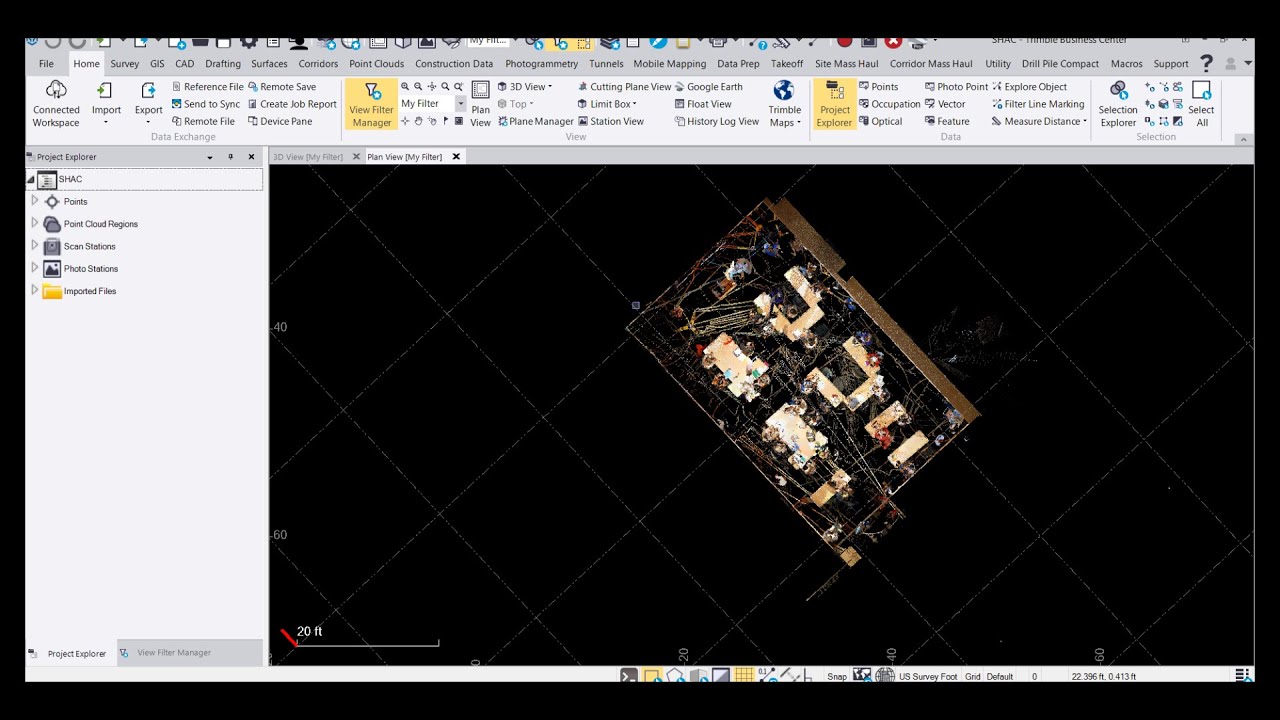Open Google Earth view
The width and height of the screenshot is (1280, 720).
708,87
